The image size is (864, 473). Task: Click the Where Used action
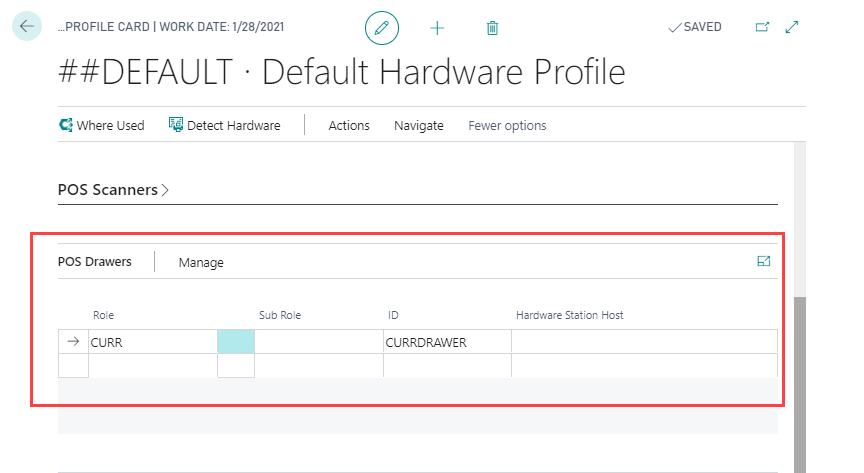(102, 125)
